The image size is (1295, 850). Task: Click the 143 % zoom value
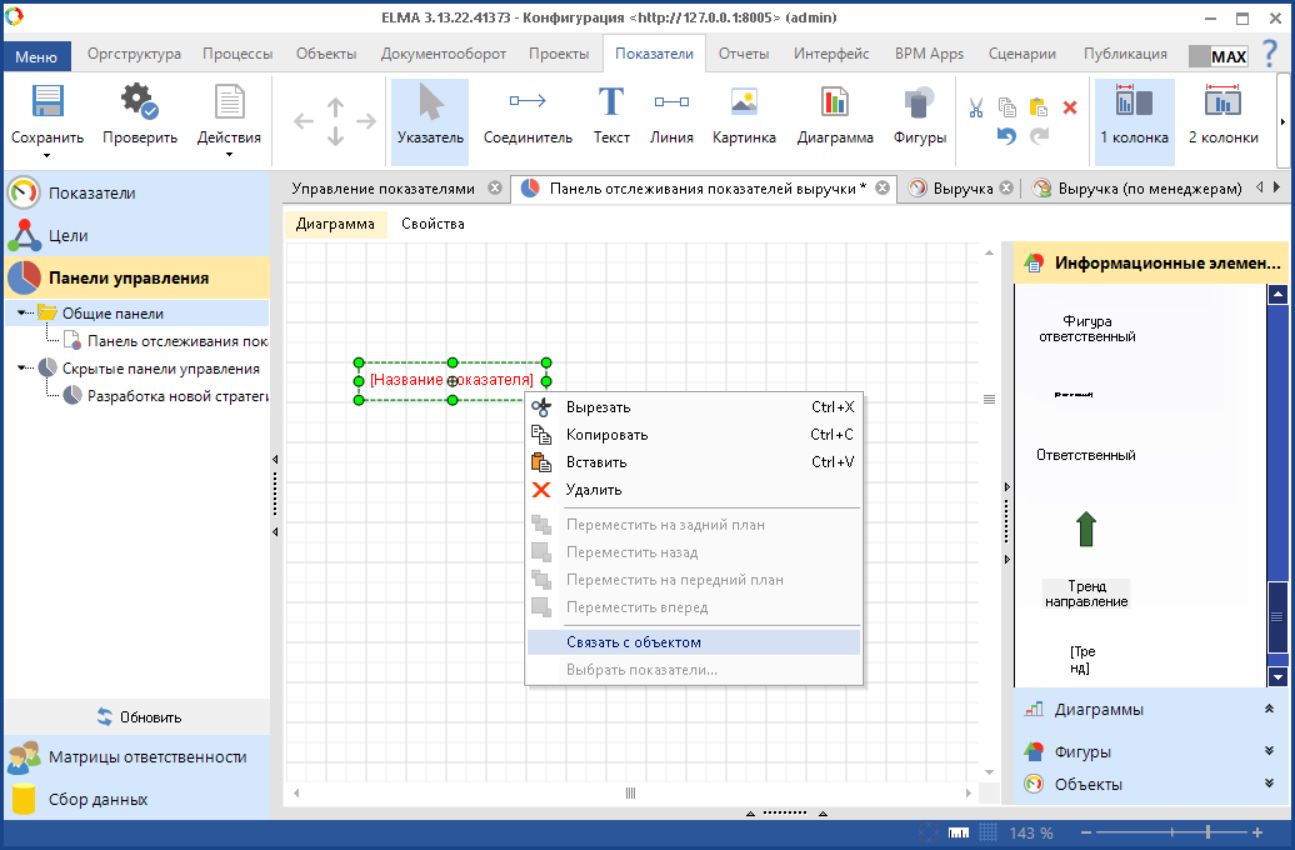click(1031, 833)
